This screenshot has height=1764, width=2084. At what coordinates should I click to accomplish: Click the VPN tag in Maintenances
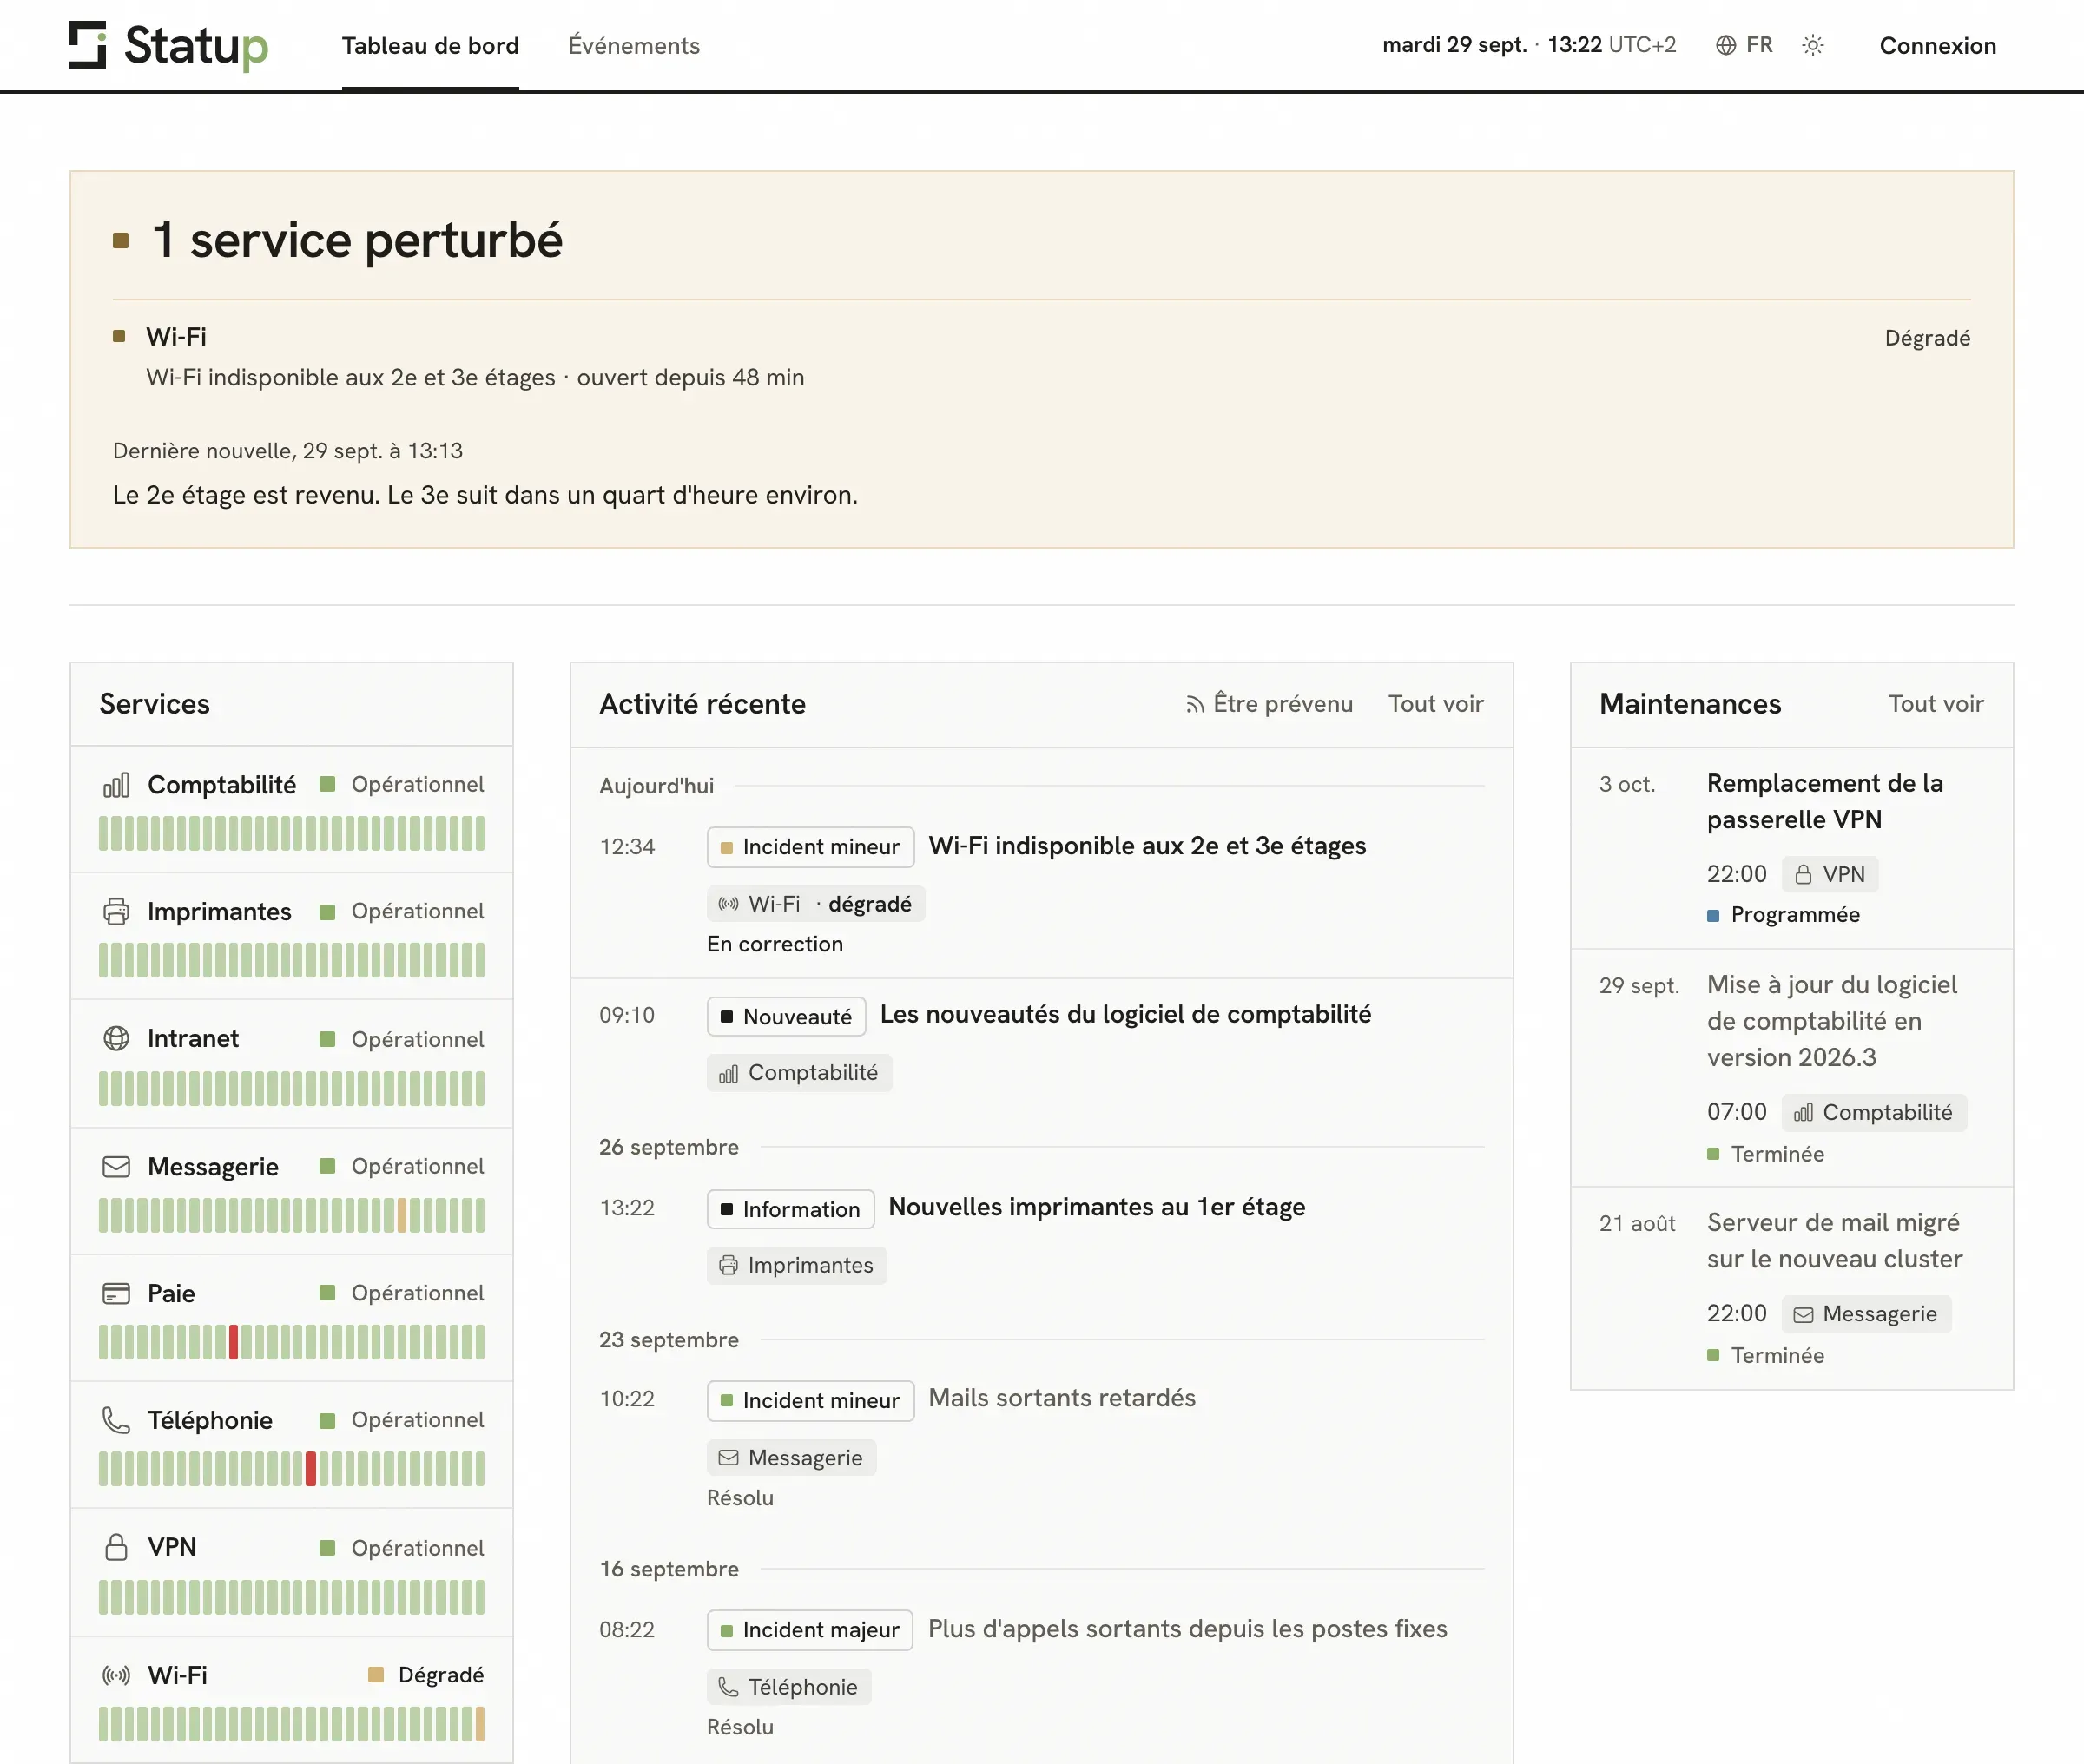pos(1829,875)
